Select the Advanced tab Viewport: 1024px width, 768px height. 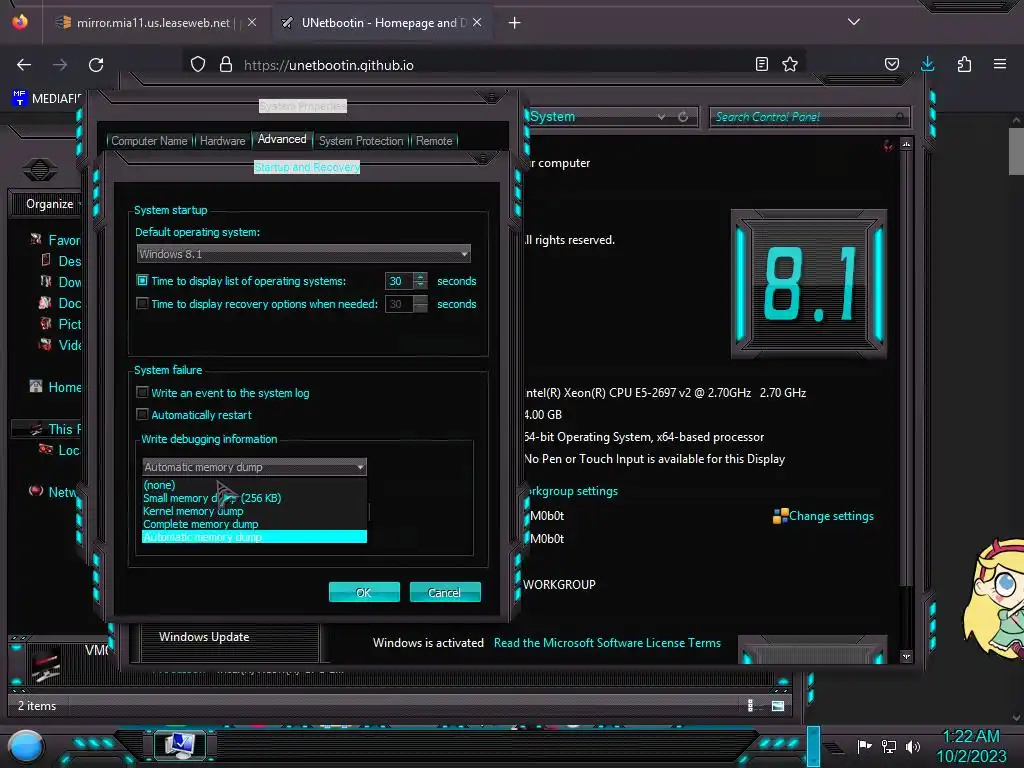(282, 139)
